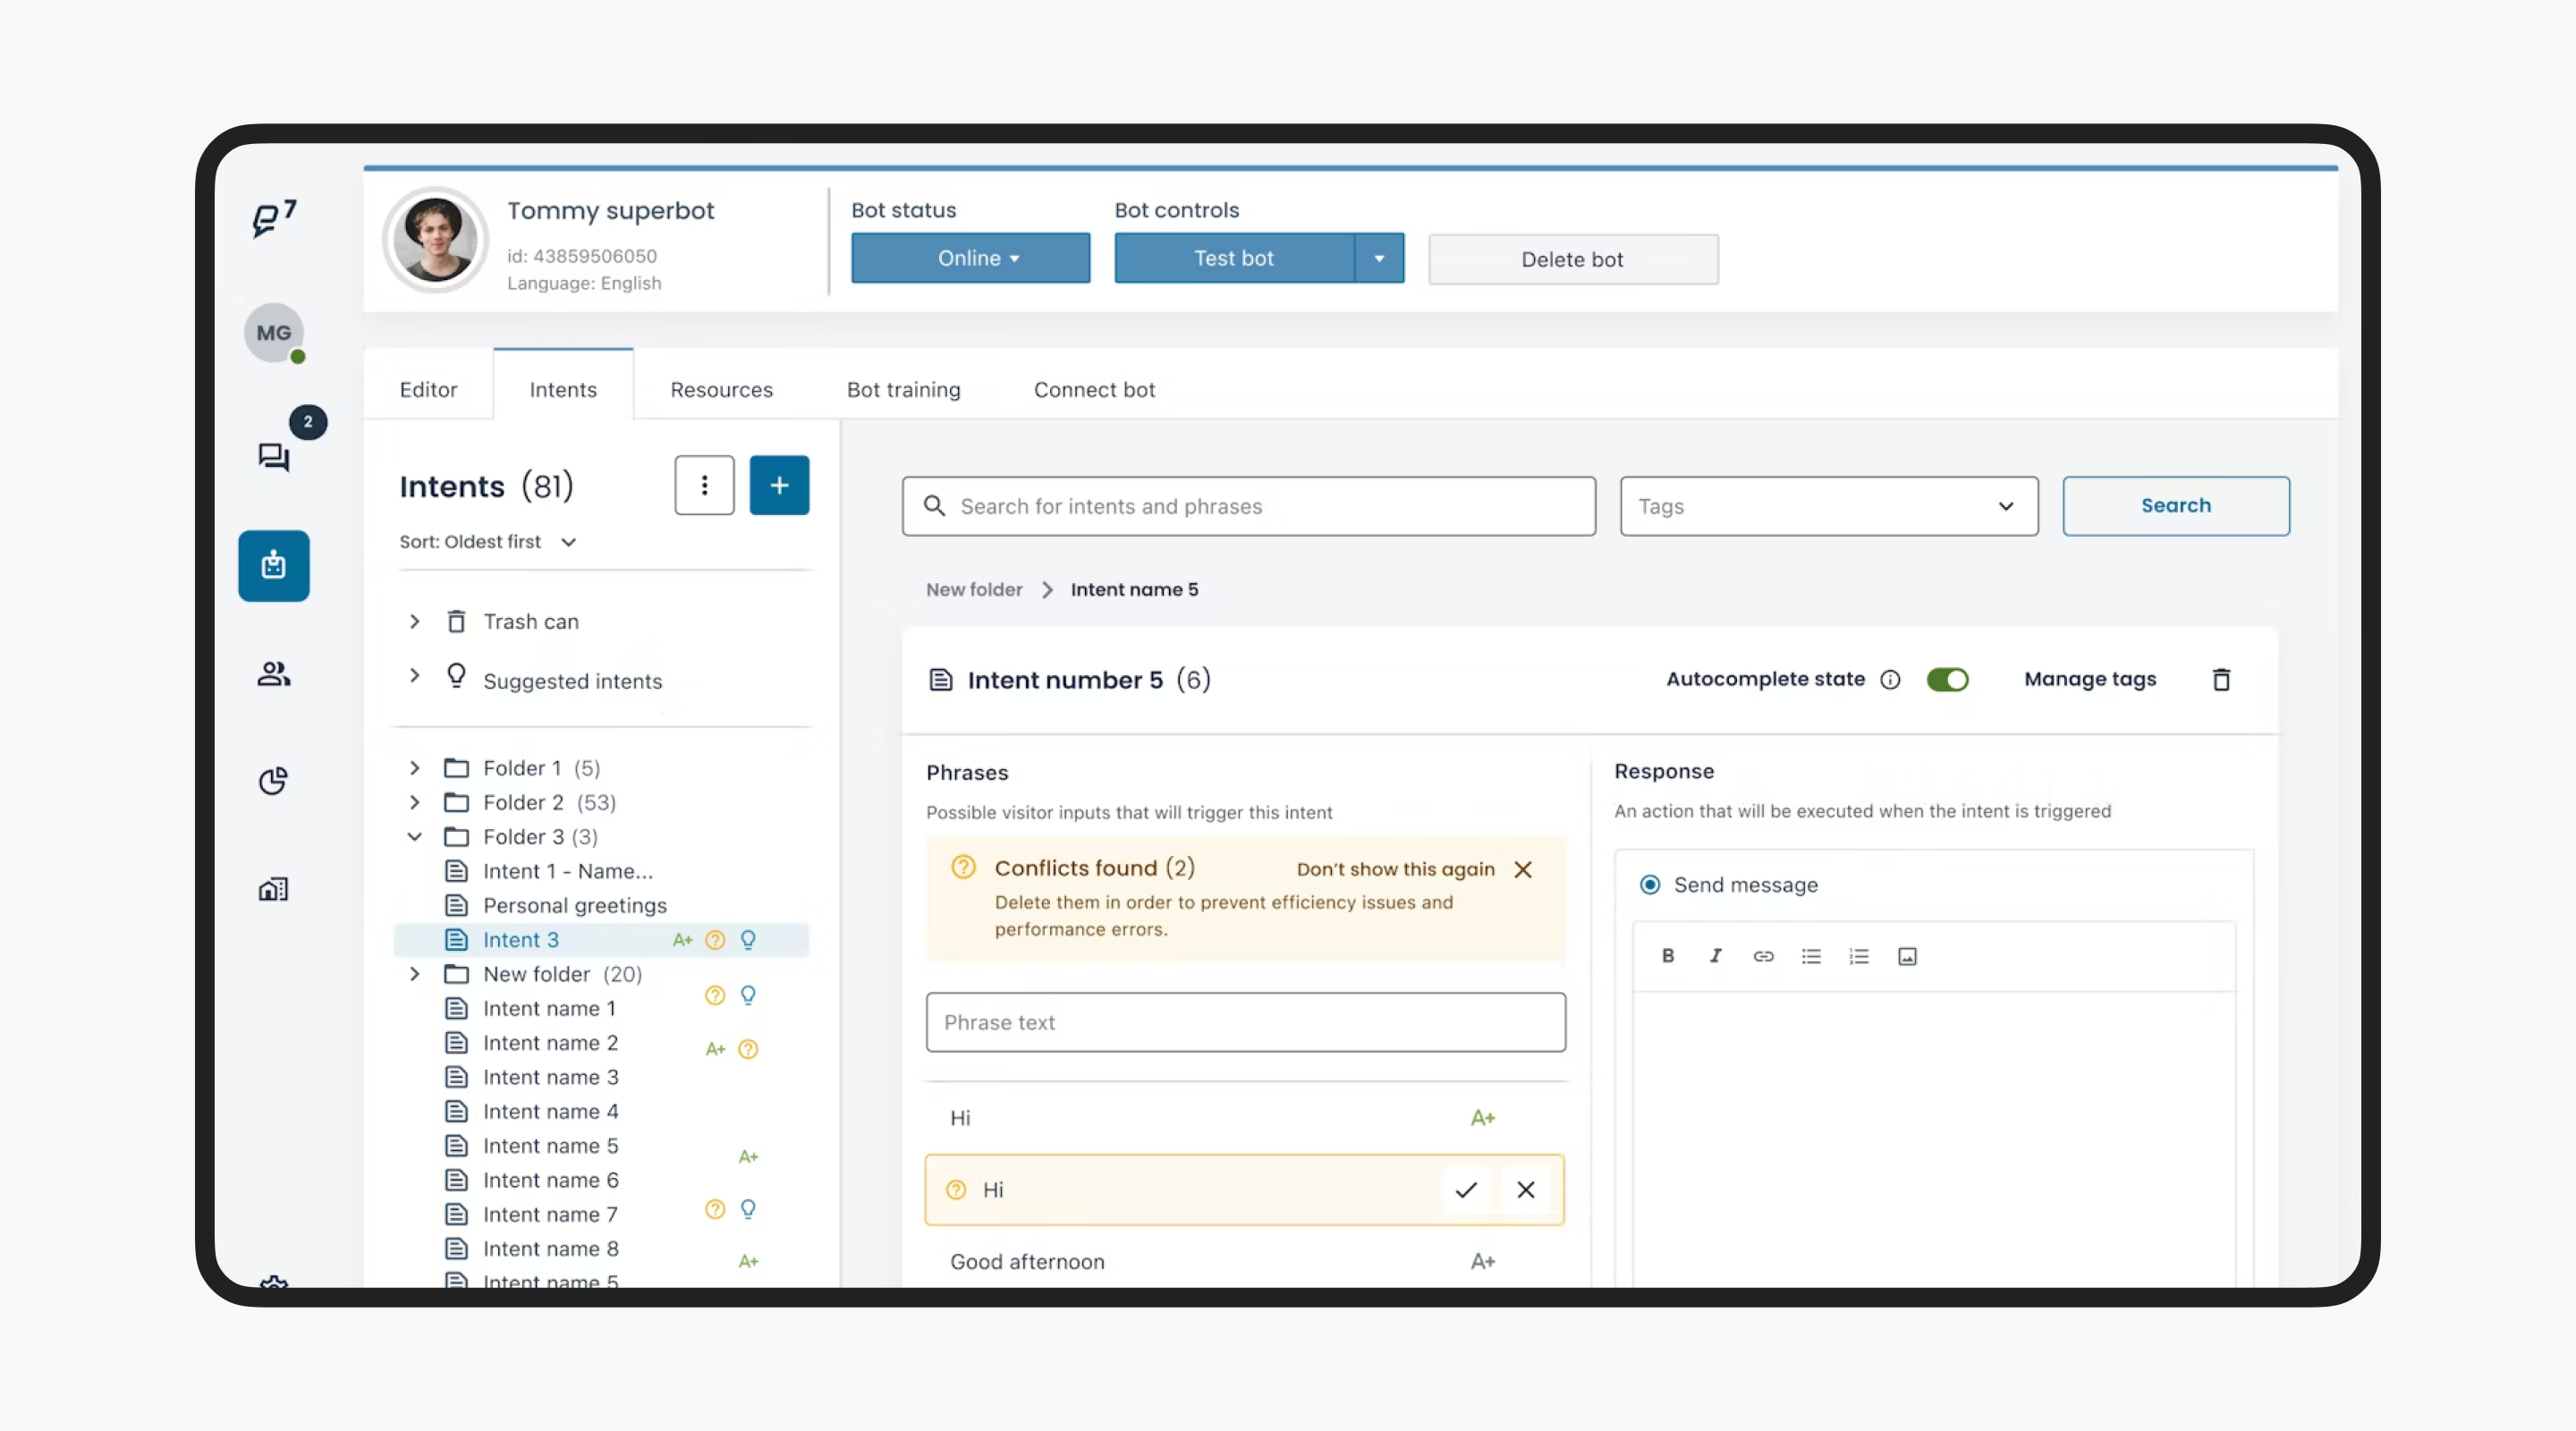Open the chats icon with badge 2
Viewport: 2576px width, 1431px height.
(273, 456)
